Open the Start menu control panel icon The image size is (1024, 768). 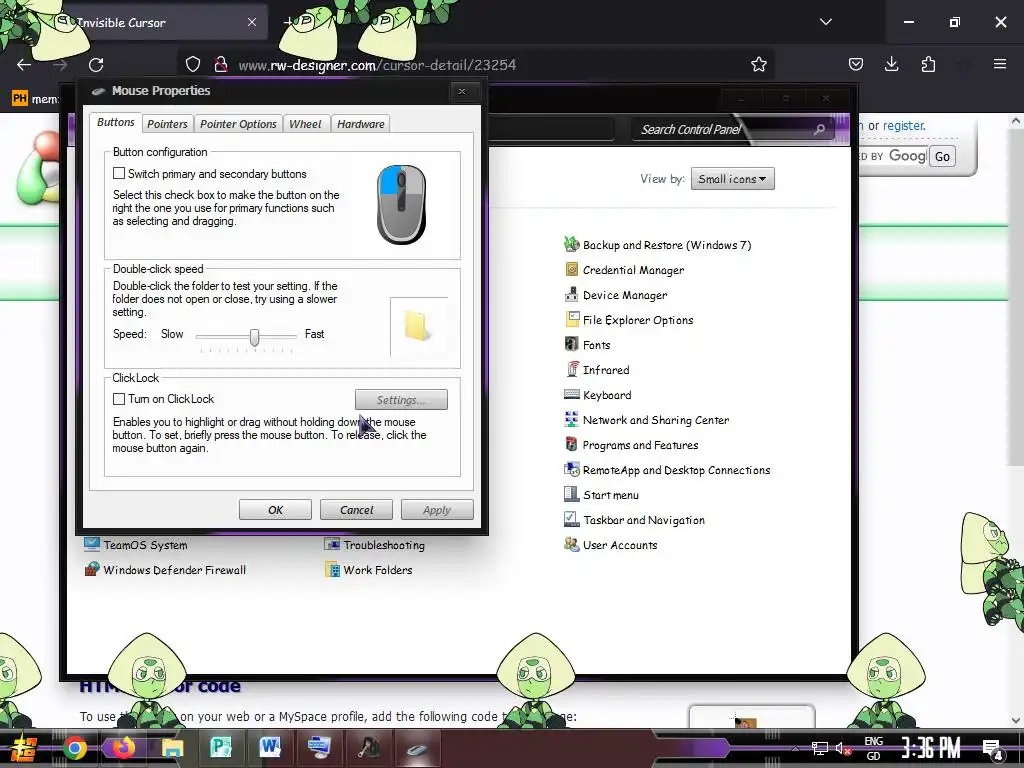point(571,494)
